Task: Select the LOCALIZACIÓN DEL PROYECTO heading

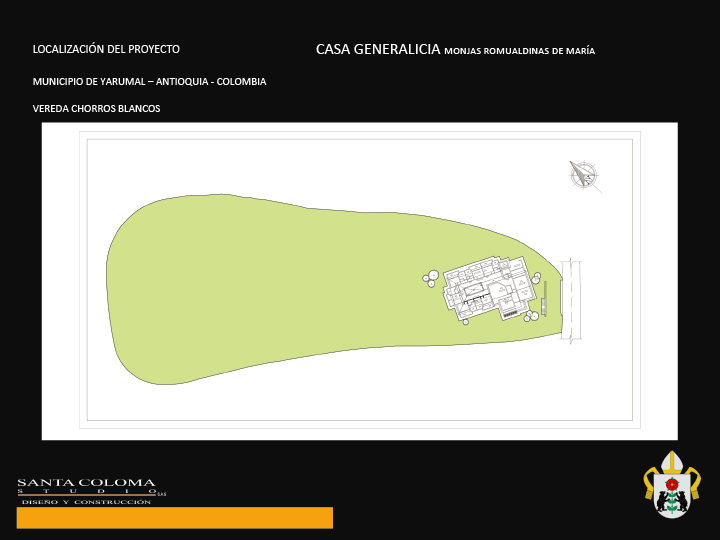Action: 106,49
